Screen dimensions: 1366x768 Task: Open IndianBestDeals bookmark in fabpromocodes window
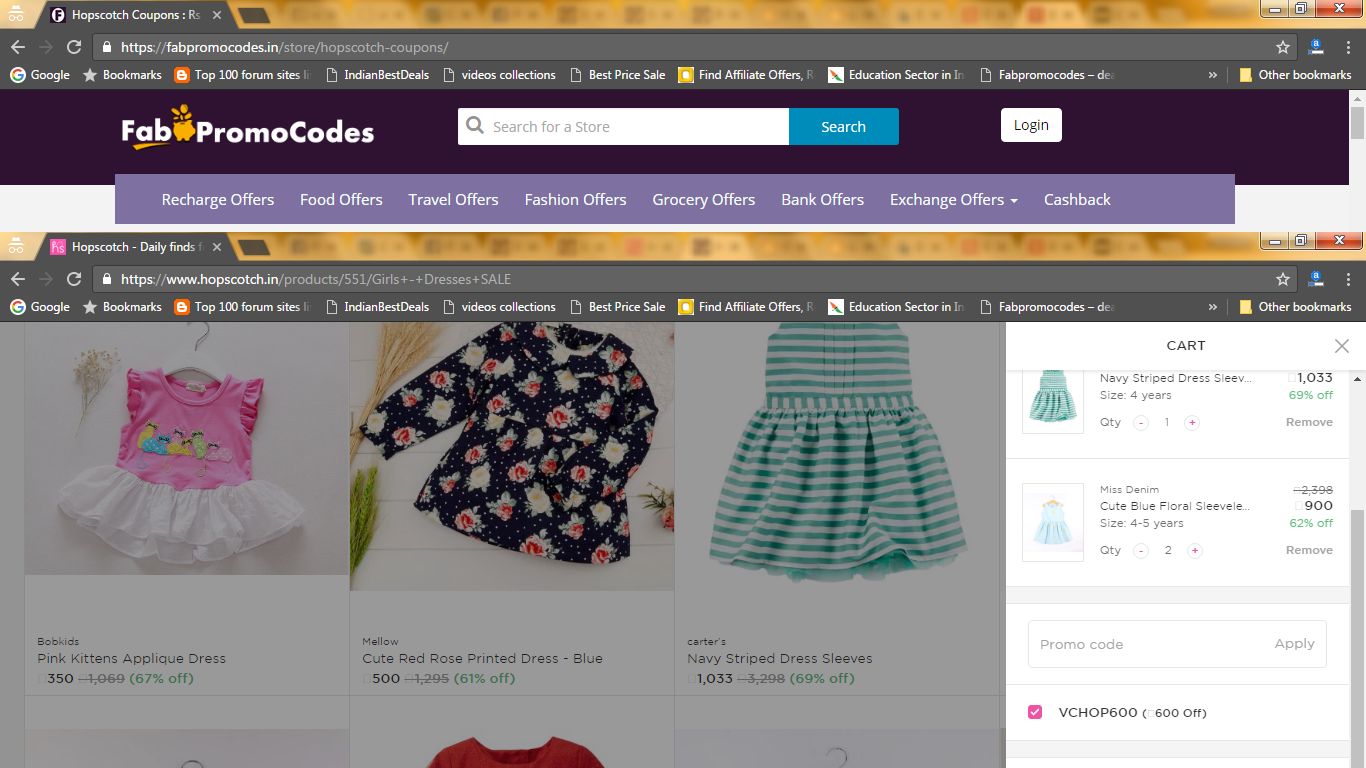tap(377, 75)
